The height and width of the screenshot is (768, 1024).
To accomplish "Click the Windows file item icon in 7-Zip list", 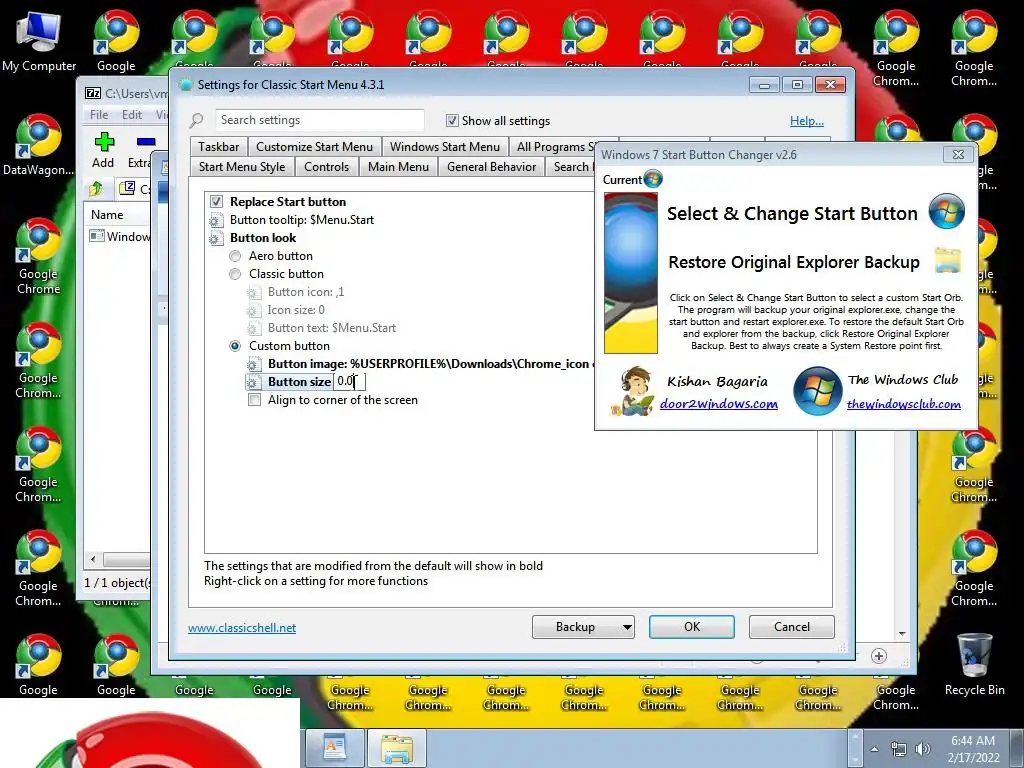I will coord(97,236).
